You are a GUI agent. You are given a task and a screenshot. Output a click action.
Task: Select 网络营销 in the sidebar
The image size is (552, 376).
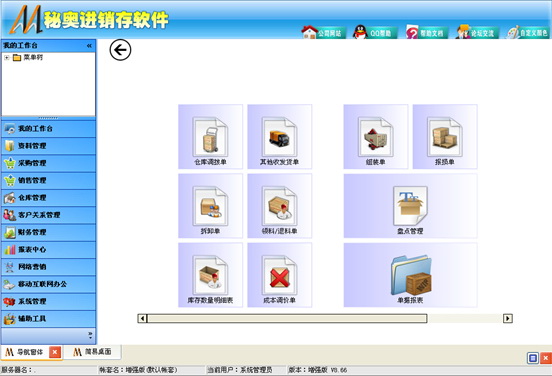49,267
